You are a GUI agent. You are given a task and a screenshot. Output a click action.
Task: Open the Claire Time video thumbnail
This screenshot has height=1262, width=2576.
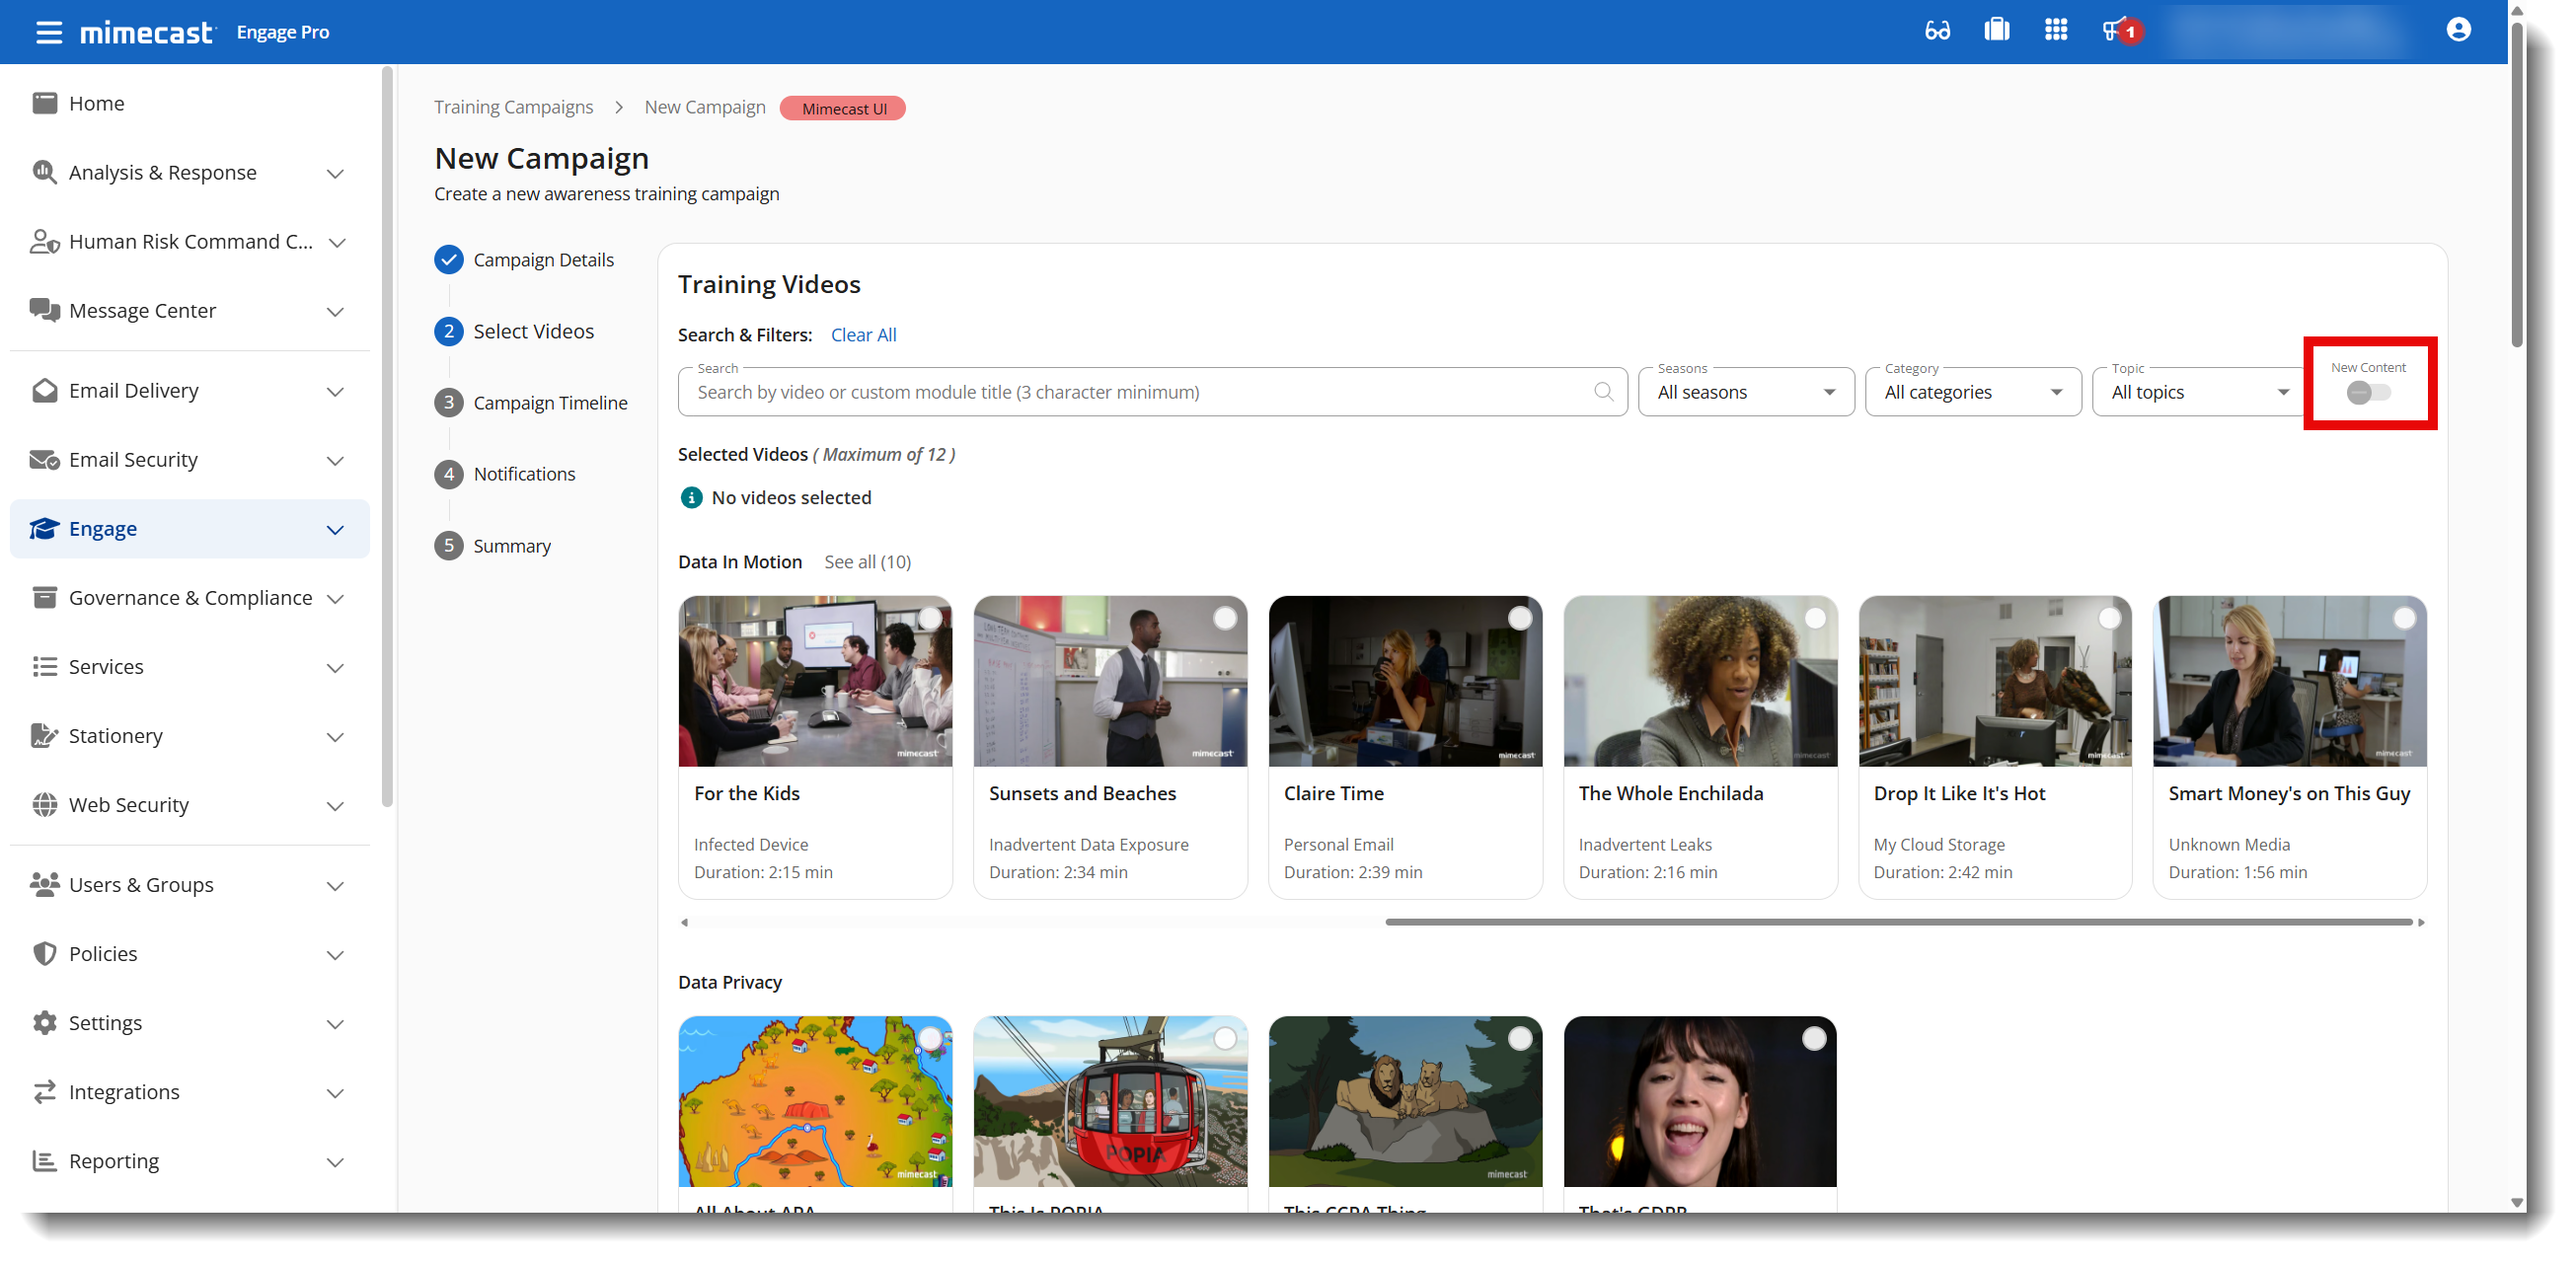[1404, 681]
